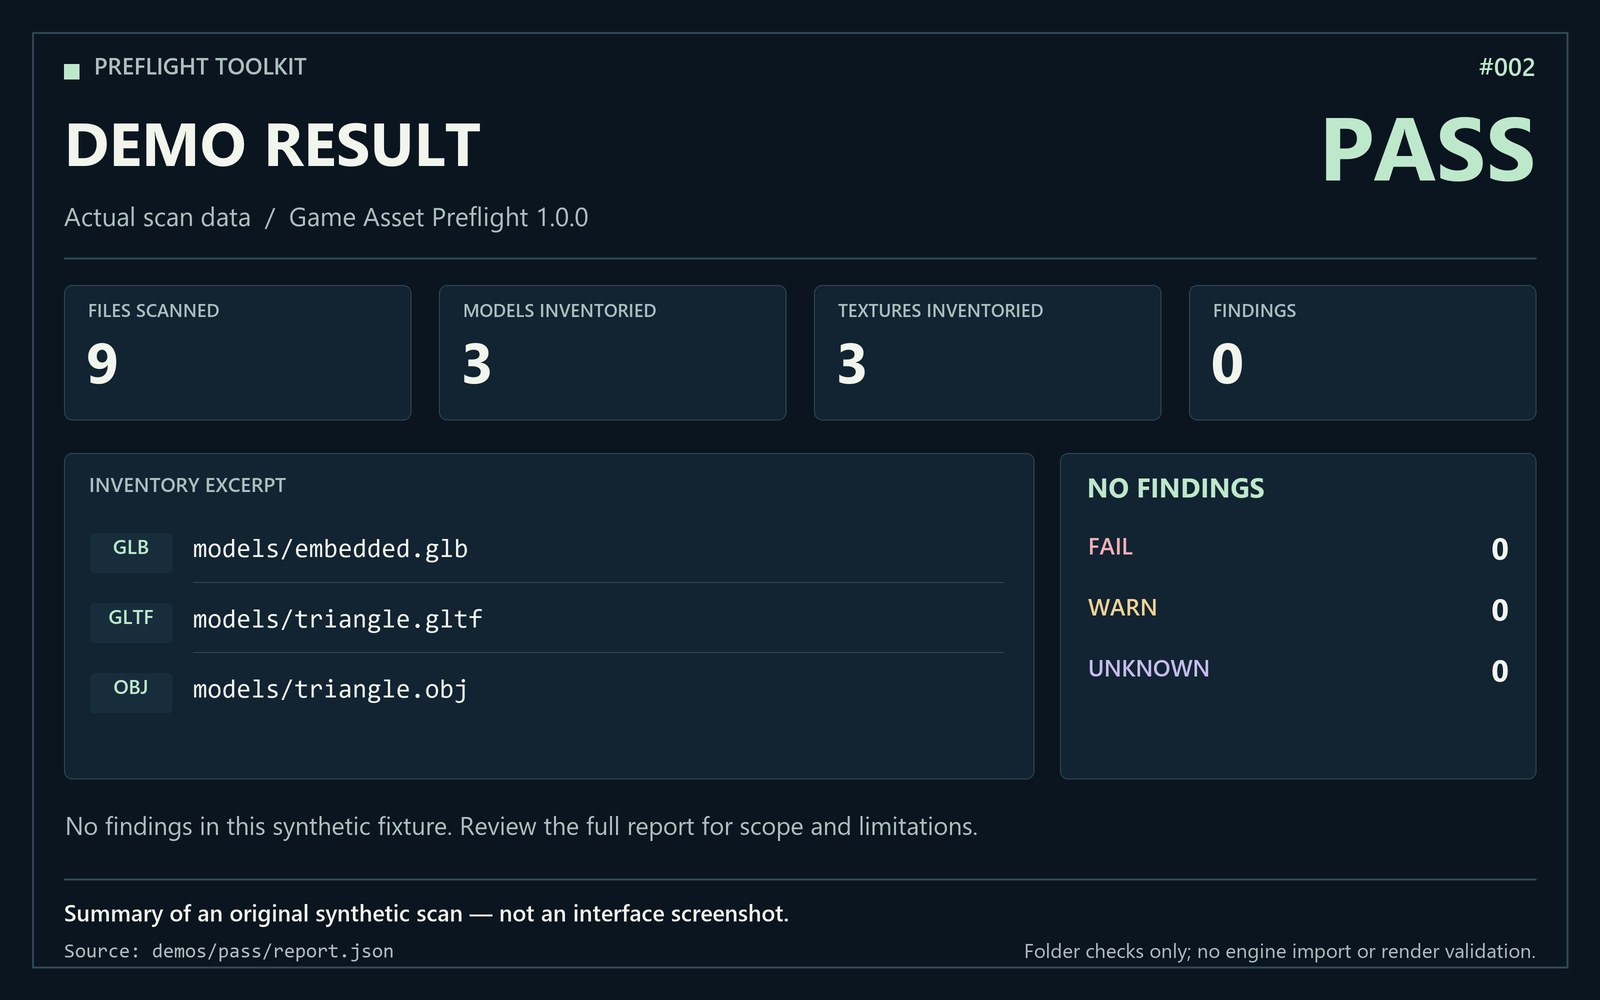Click the WARN findings row
The width and height of the screenshot is (1600, 1000).
1298,609
